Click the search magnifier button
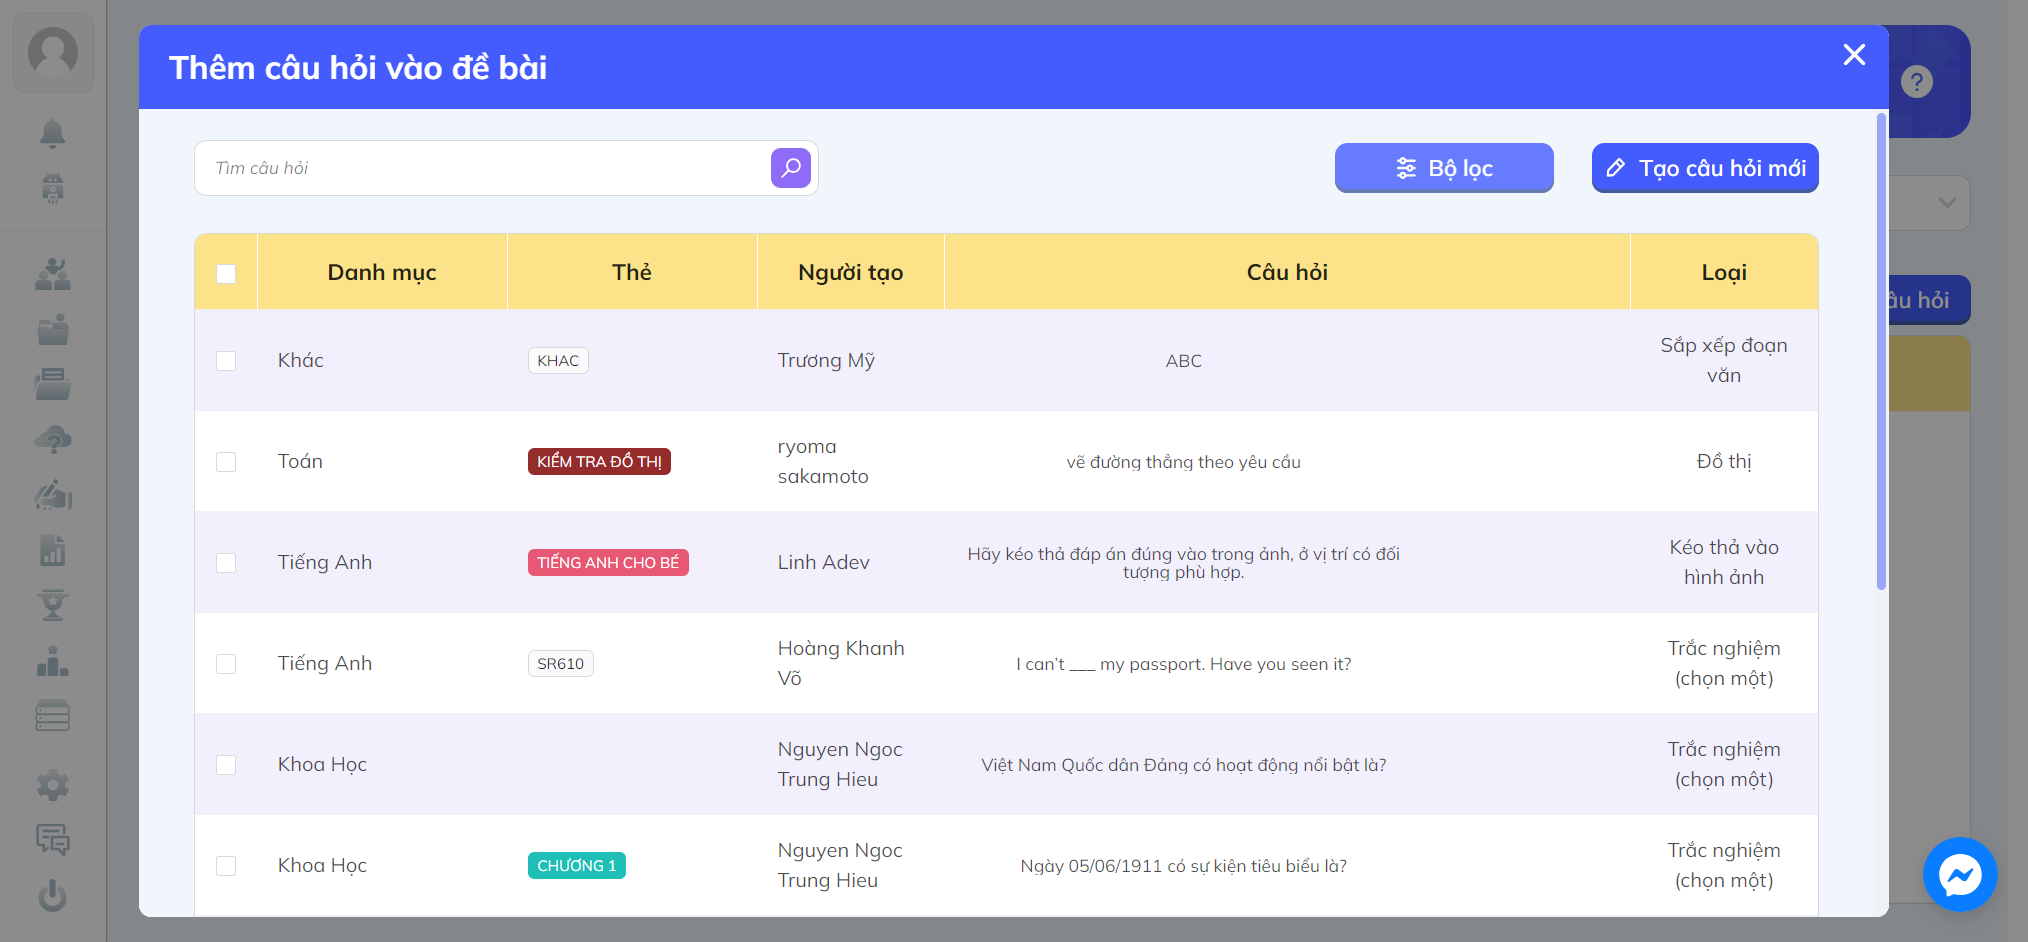Image resolution: width=2028 pixels, height=942 pixels. pos(790,168)
